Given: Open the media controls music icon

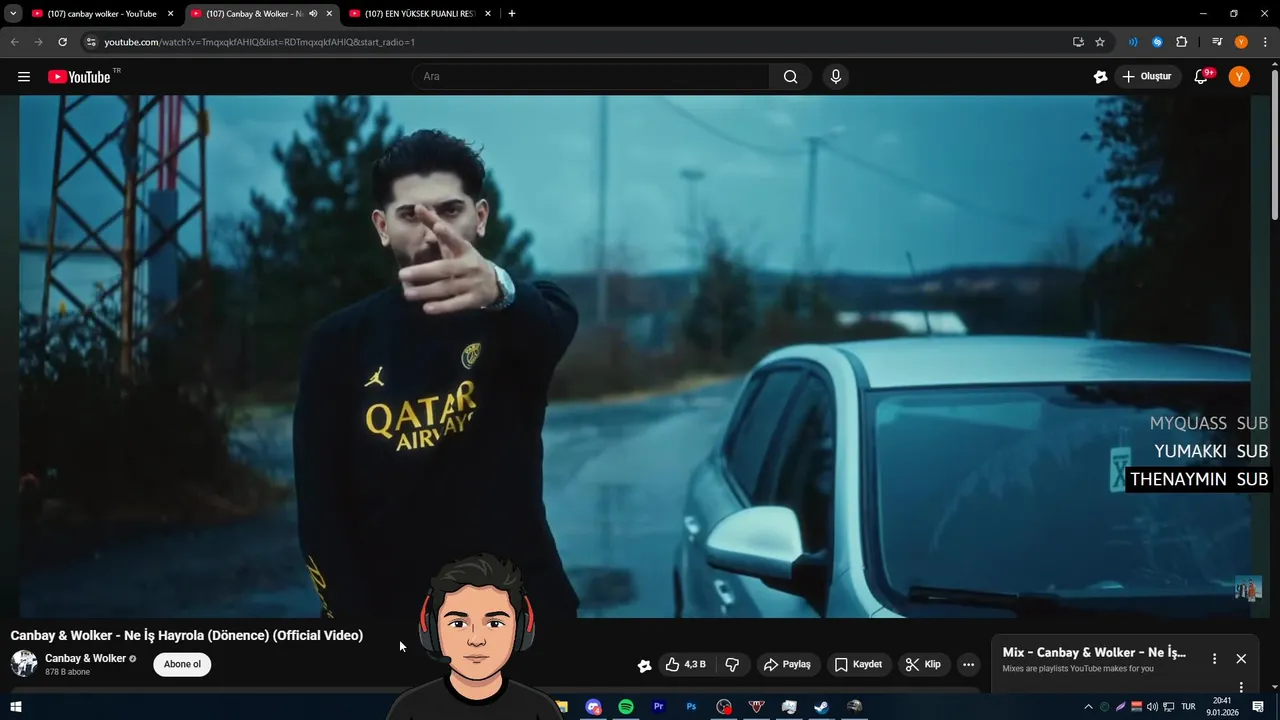Looking at the screenshot, I should pyautogui.click(x=1217, y=42).
